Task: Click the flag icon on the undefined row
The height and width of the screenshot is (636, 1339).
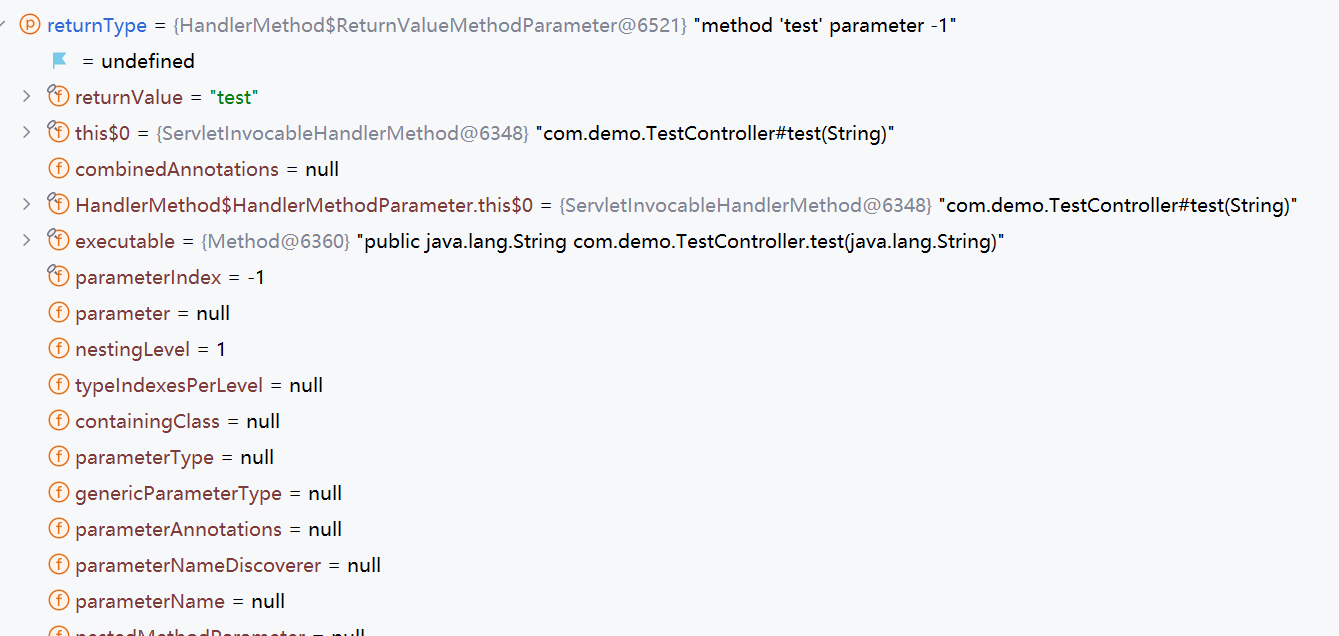Action: (58, 60)
